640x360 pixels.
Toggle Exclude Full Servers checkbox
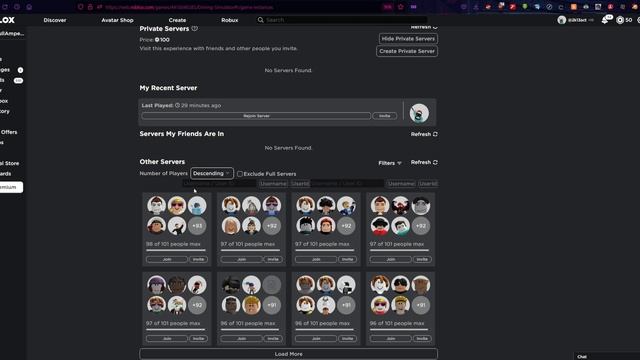point(240,174)
